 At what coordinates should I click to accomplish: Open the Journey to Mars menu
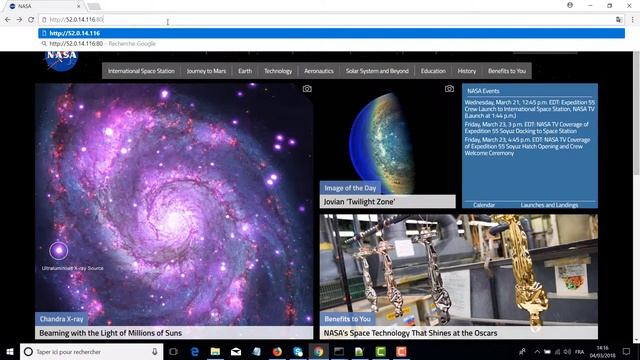206,71
